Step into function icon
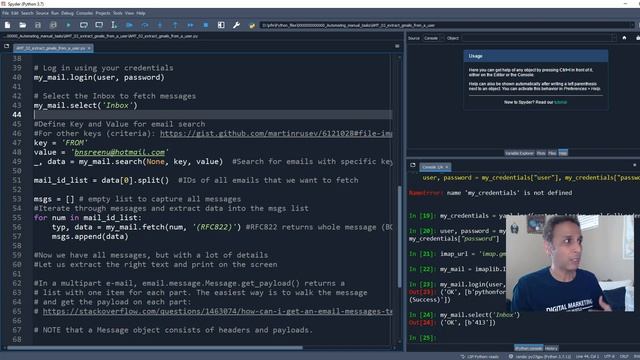 point(160,25)
